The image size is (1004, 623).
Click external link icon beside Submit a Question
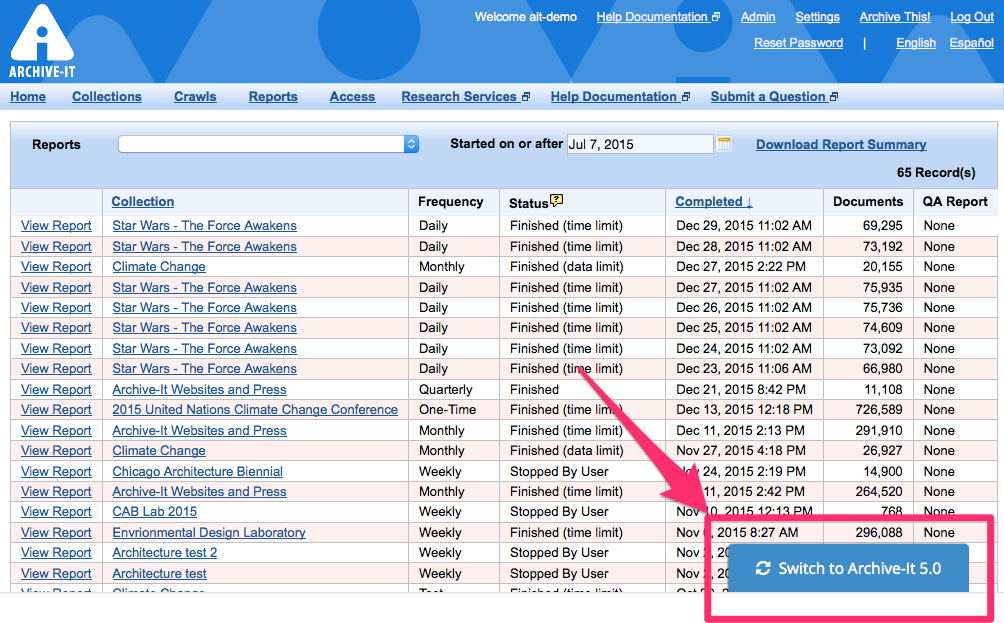point(834,97)
